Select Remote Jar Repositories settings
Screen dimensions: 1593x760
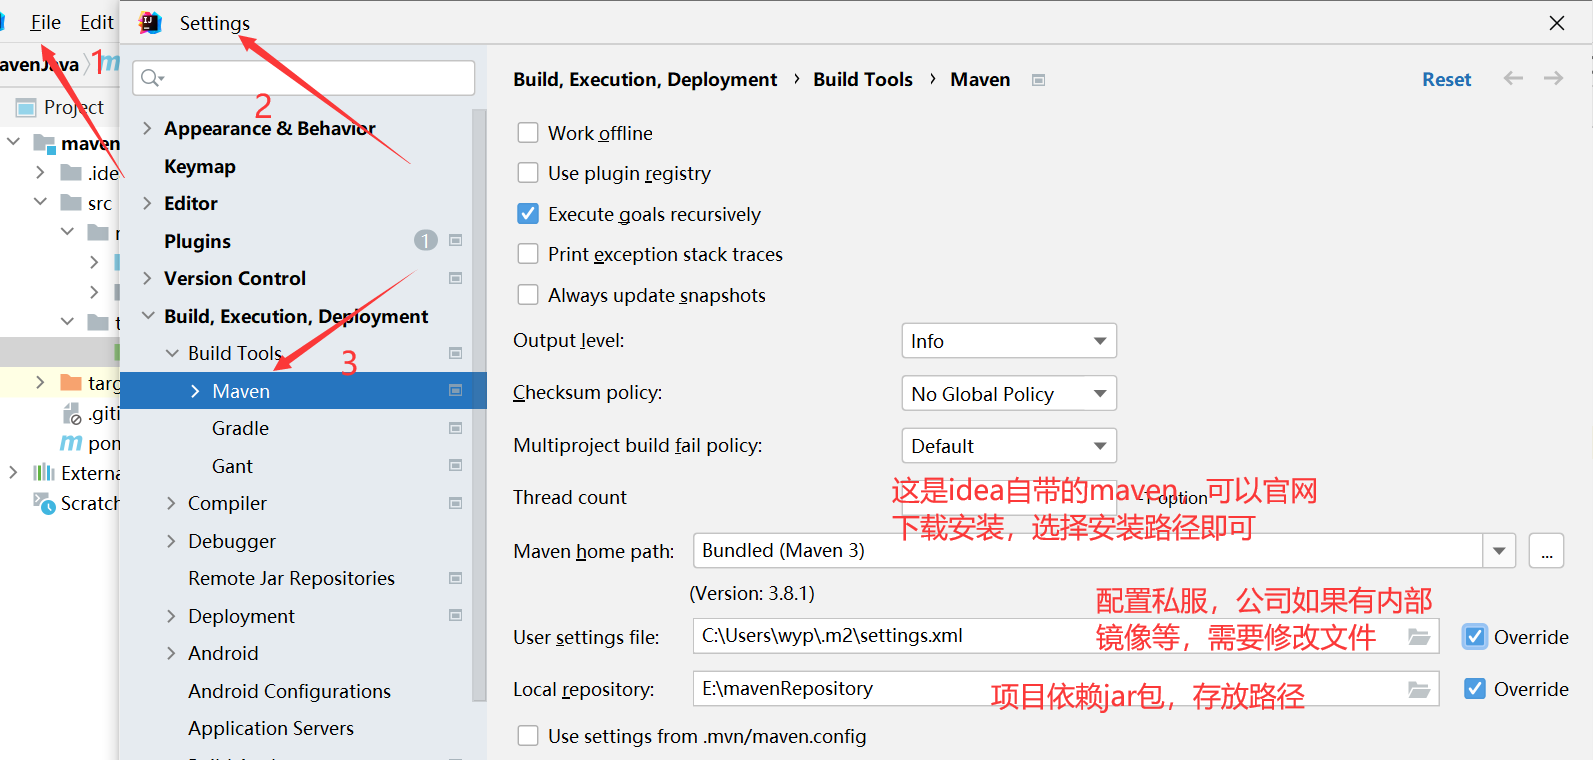point(291,578)
